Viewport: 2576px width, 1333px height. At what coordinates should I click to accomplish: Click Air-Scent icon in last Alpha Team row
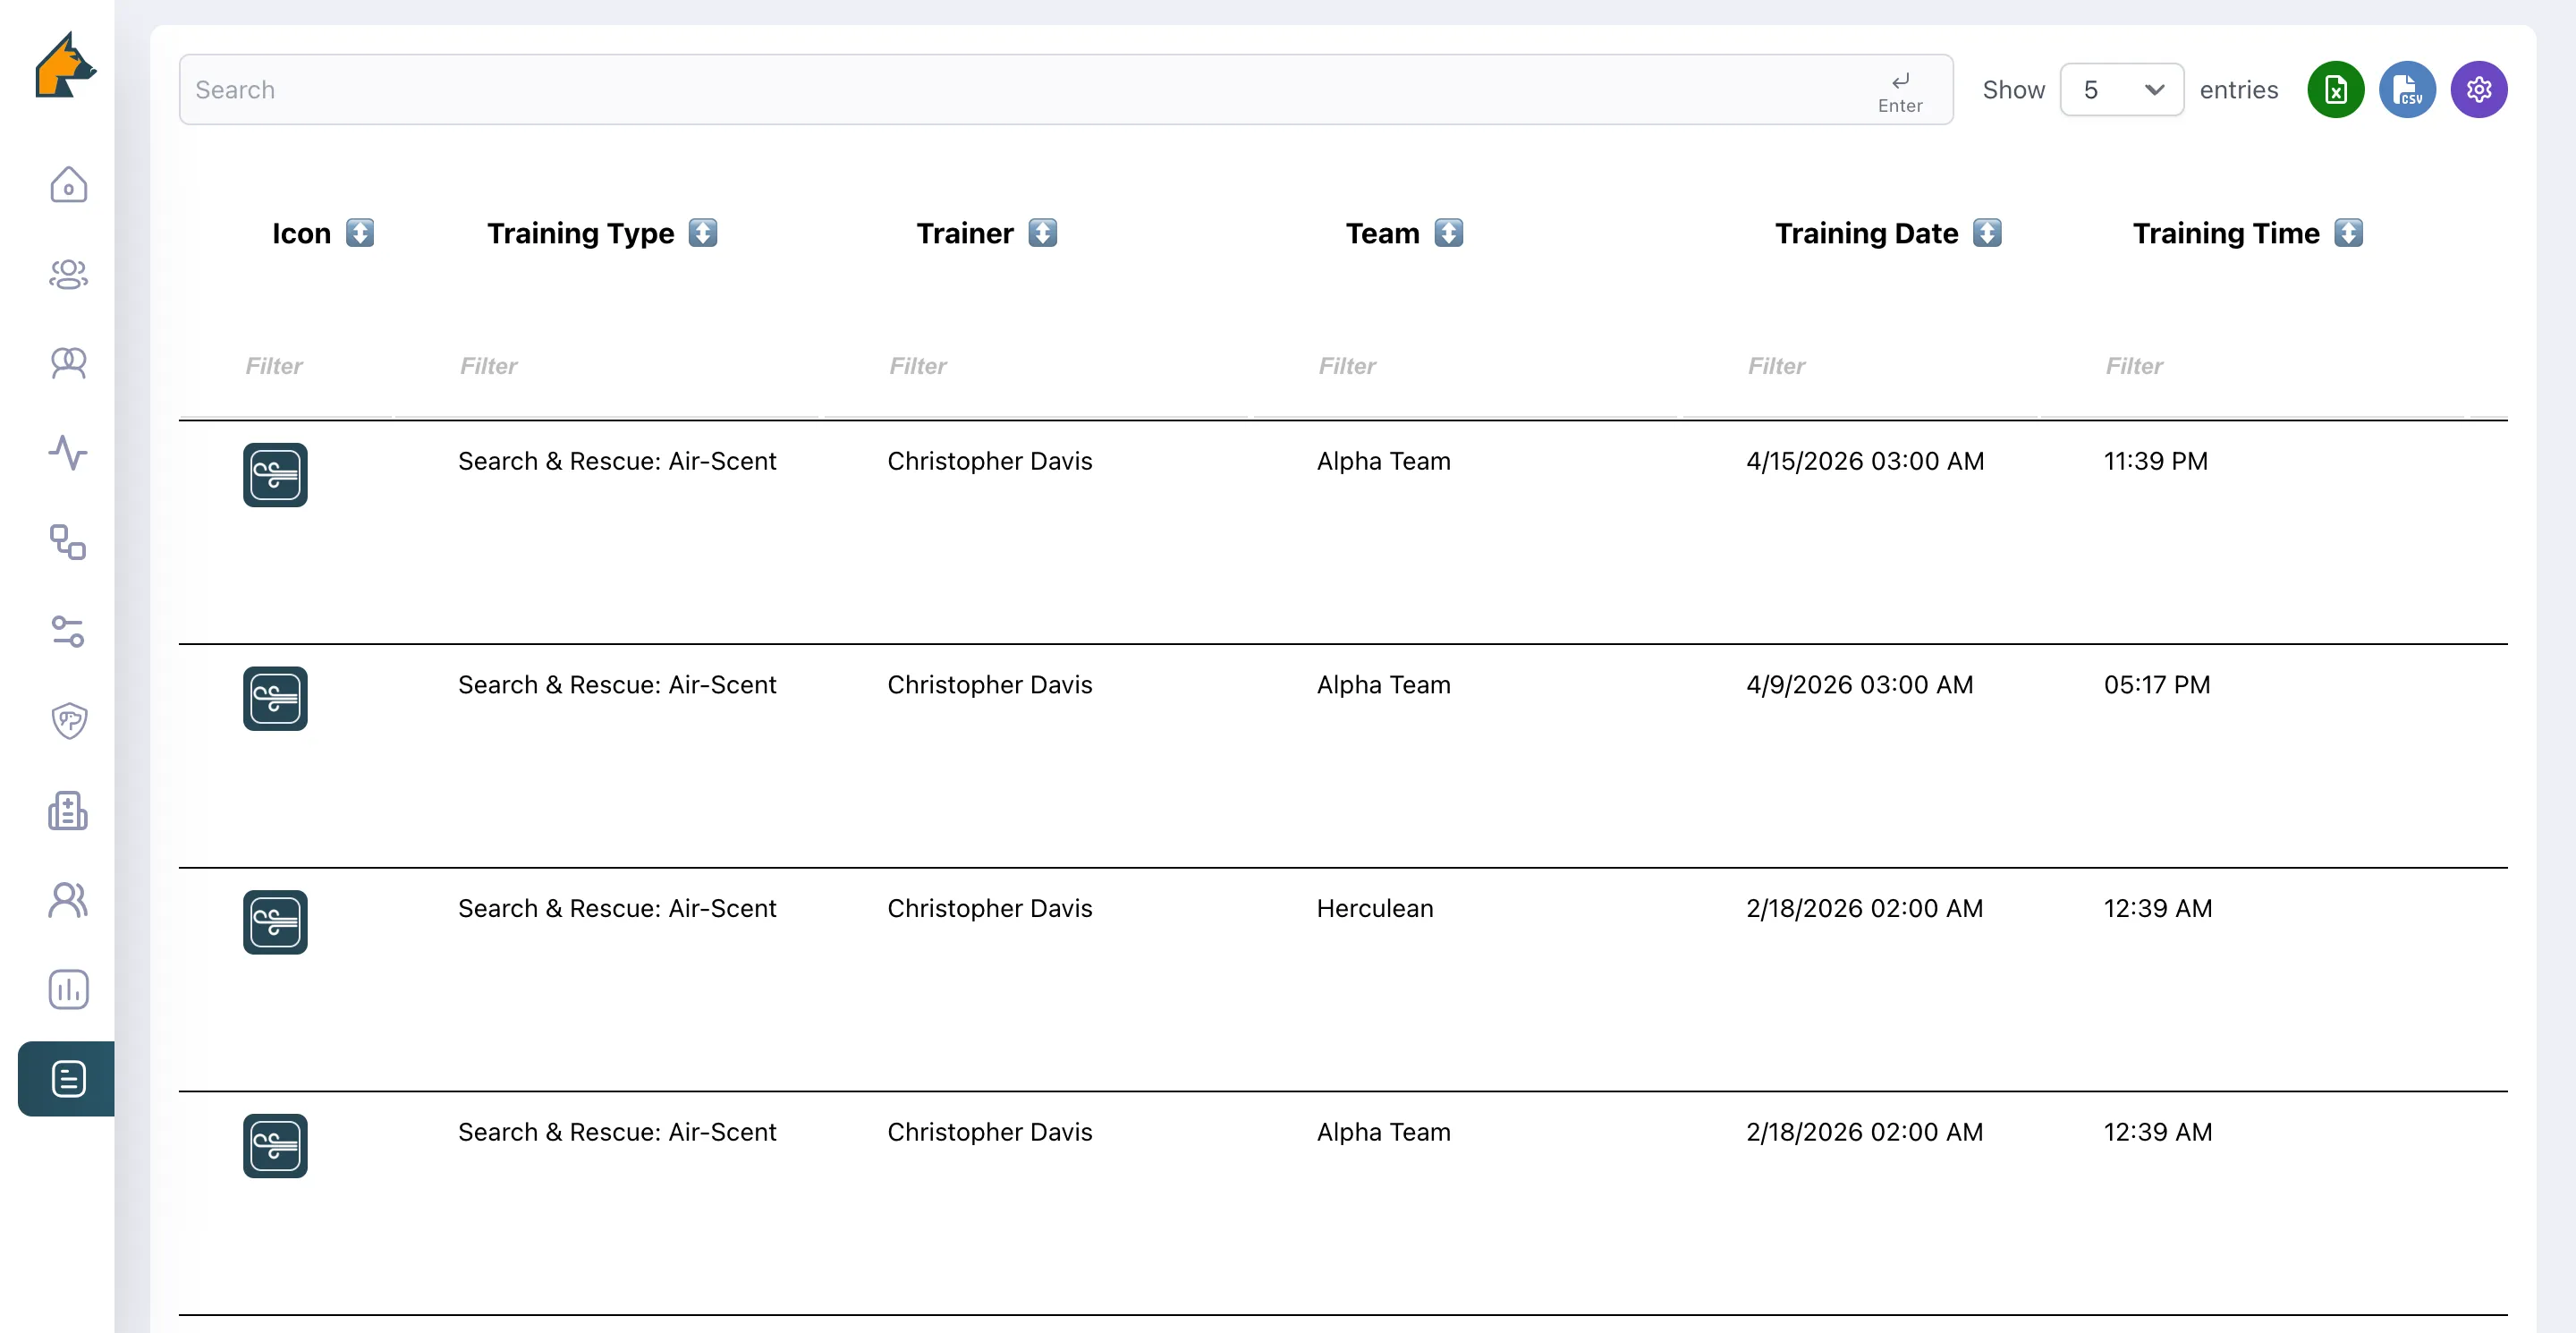(x=275, y=1146)
